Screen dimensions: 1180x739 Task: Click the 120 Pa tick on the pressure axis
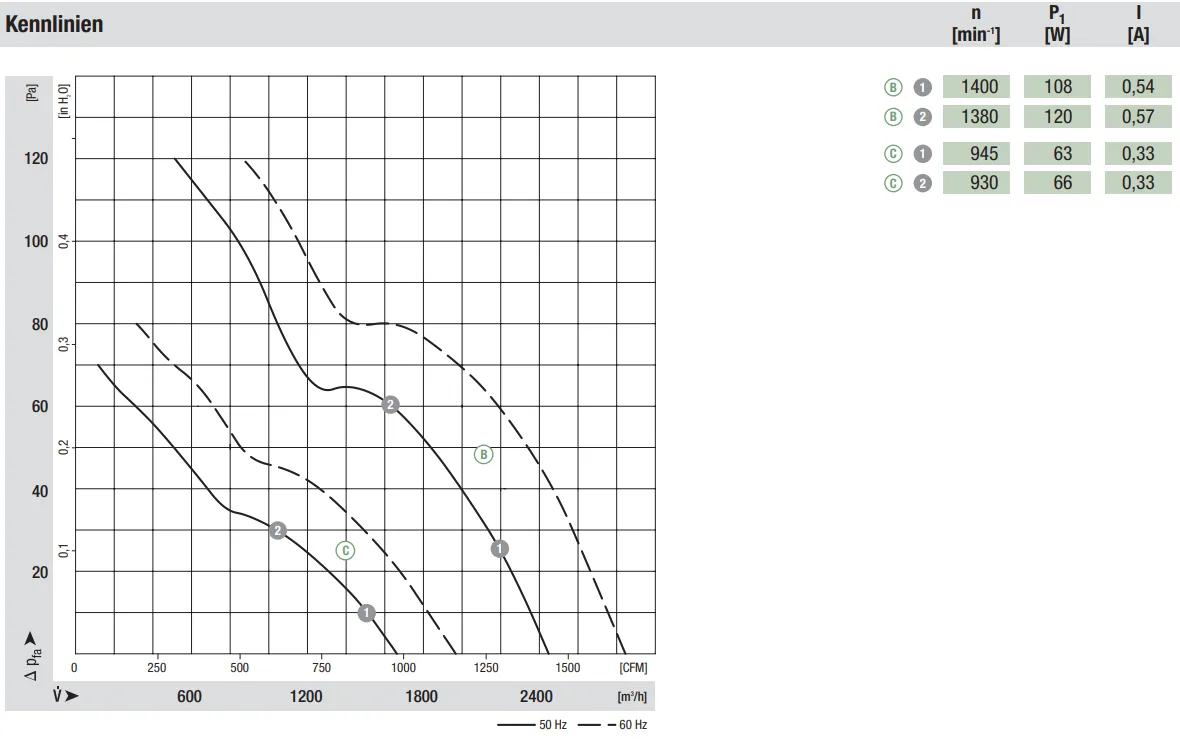click(36, 159)
